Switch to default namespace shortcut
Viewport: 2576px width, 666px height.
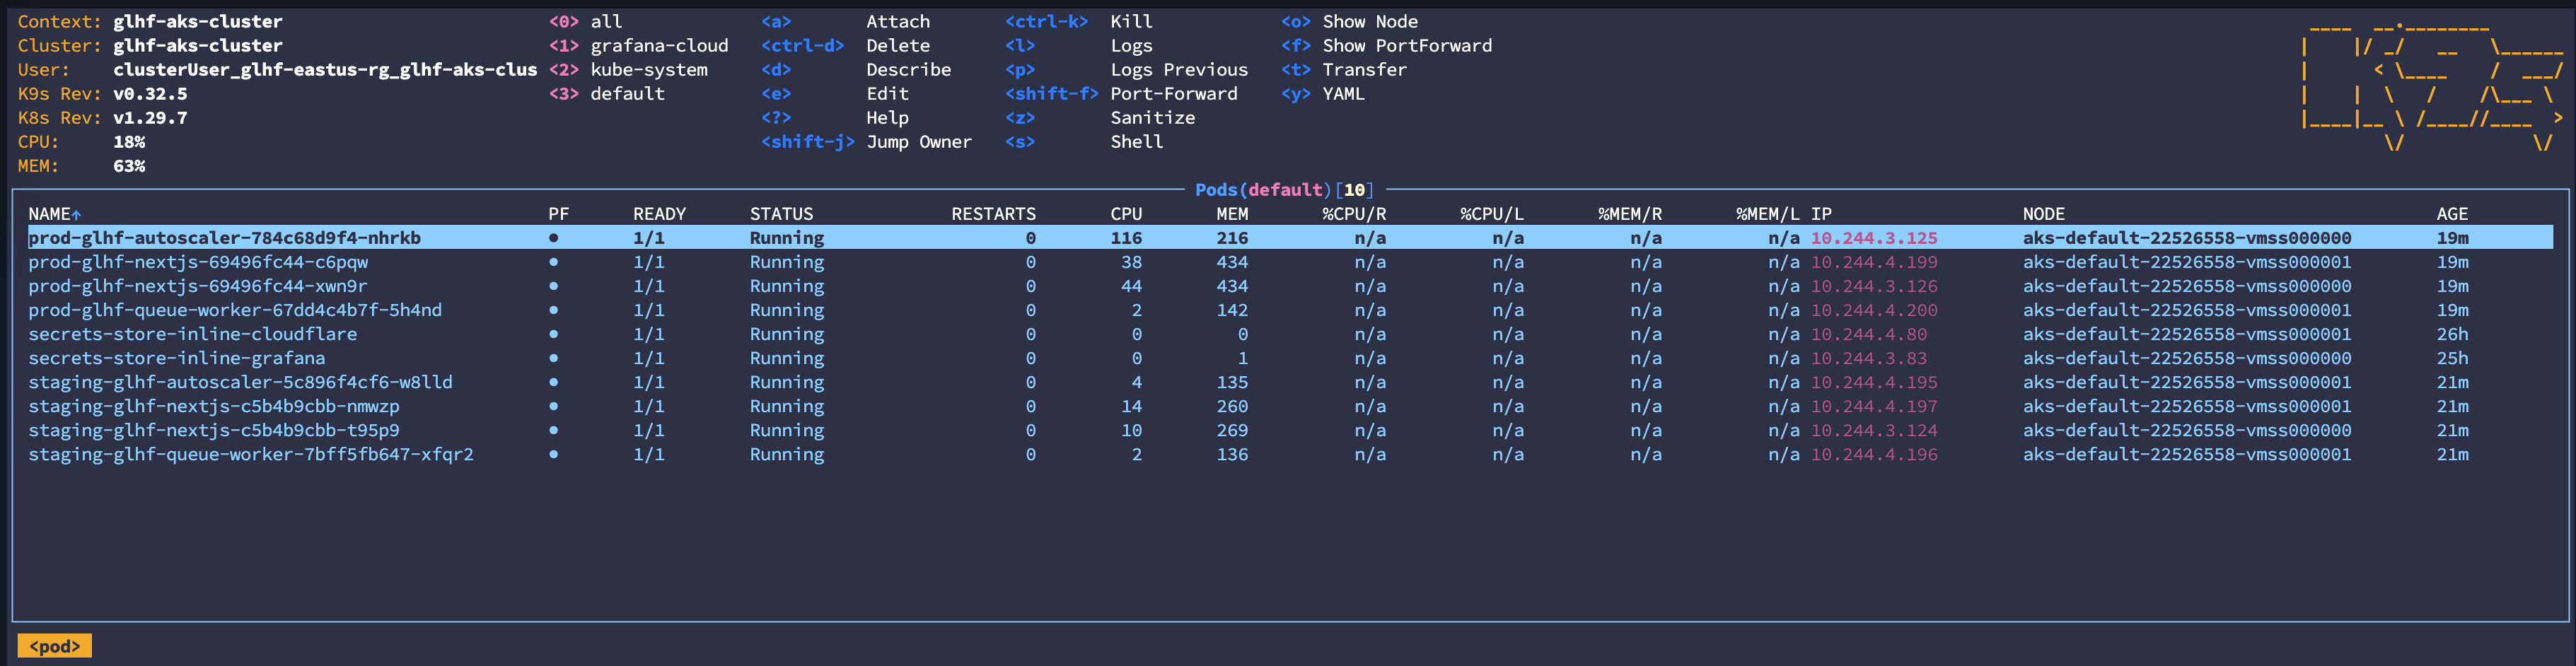pyautogui.click(x=606, y=93)
